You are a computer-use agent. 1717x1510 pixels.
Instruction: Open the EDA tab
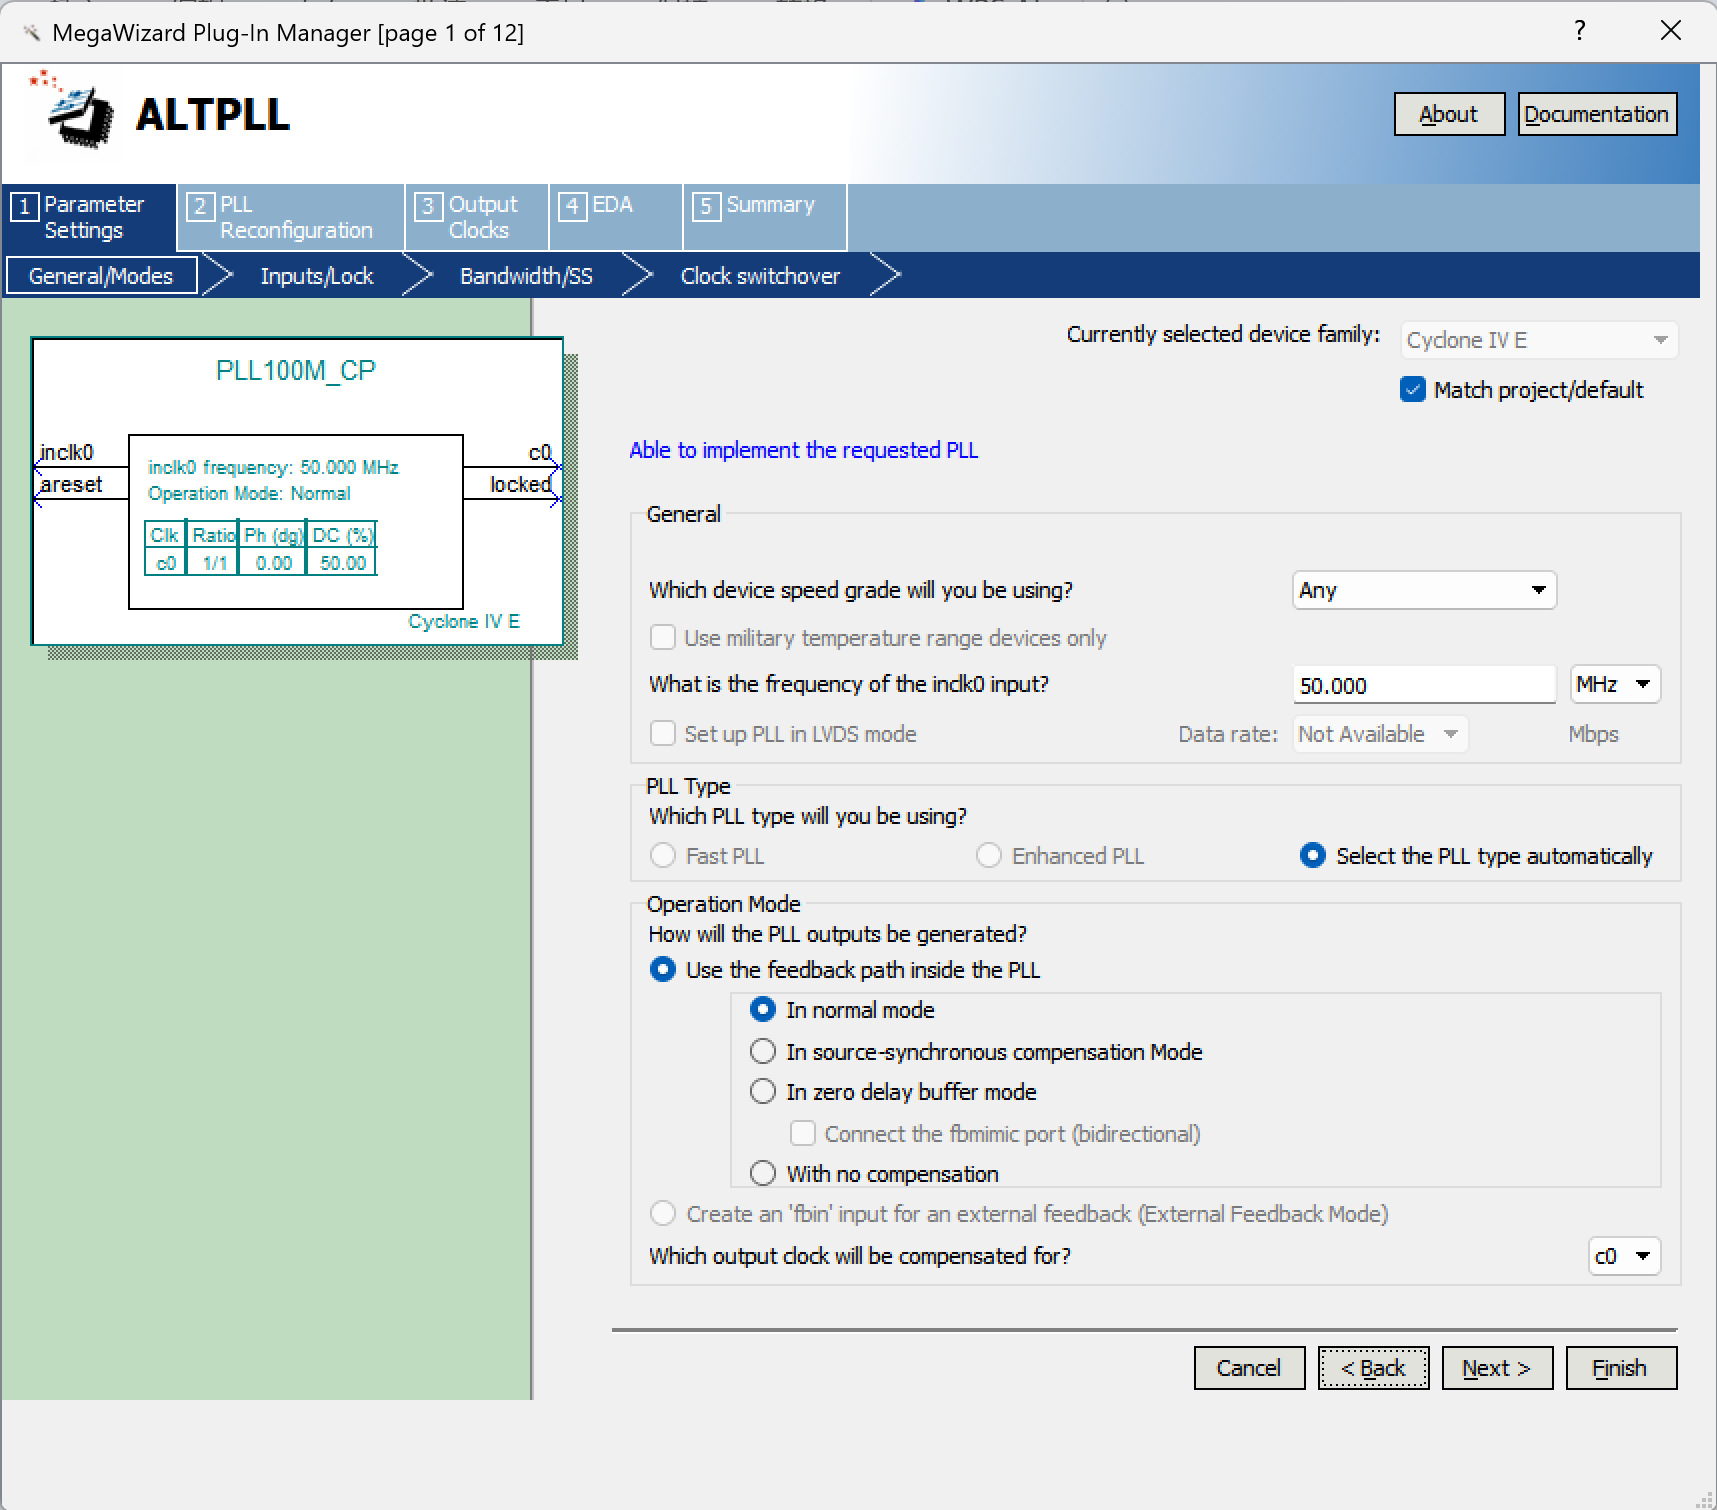(x=616, y=217)
